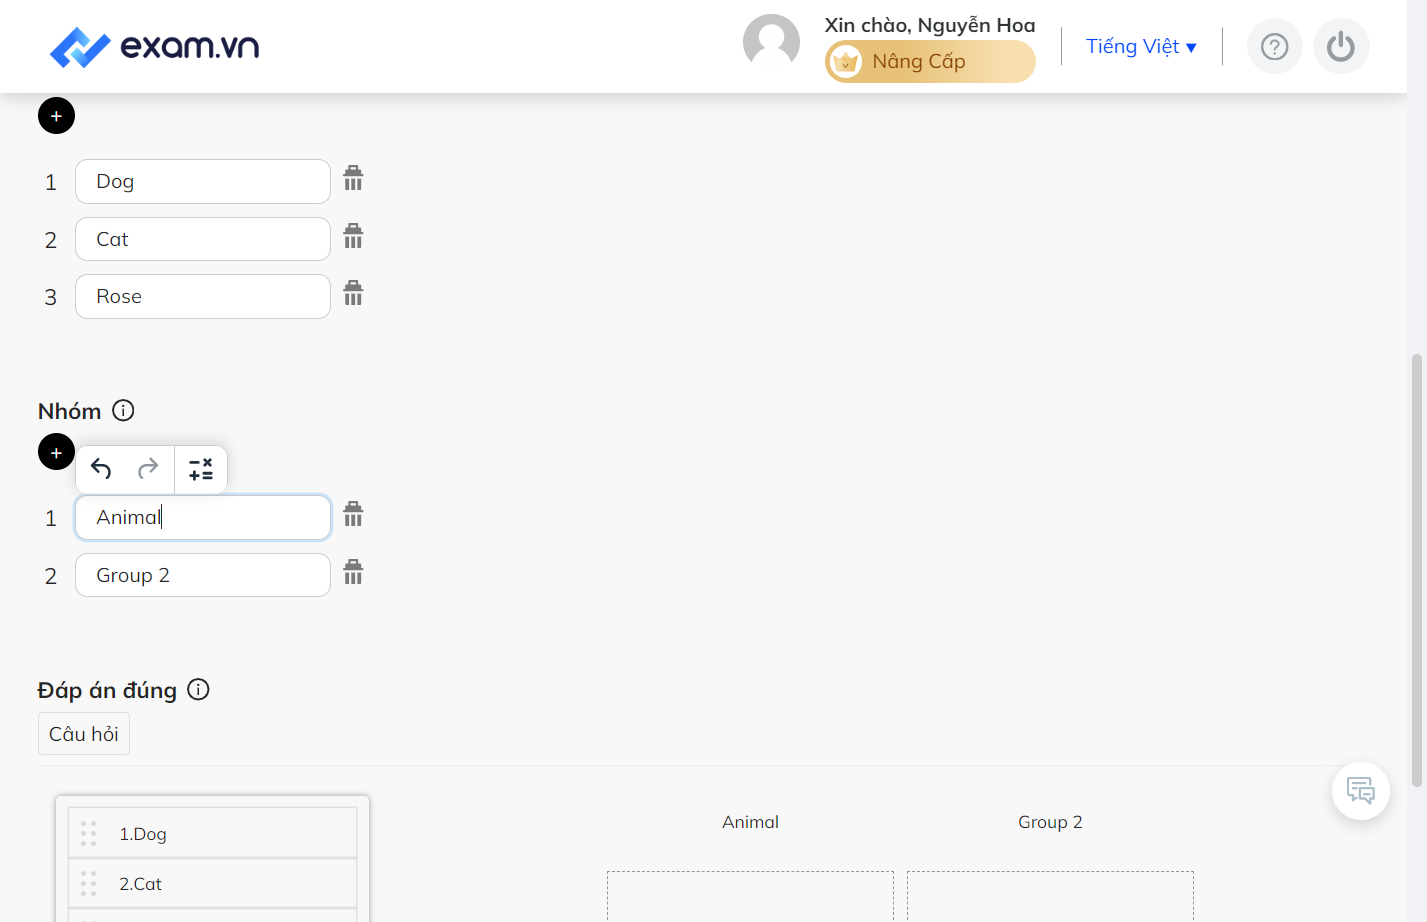Select the Câu hỏi tab
Image resolution: width=1427 pixels, height=922 pixels.
pos(84,734)
